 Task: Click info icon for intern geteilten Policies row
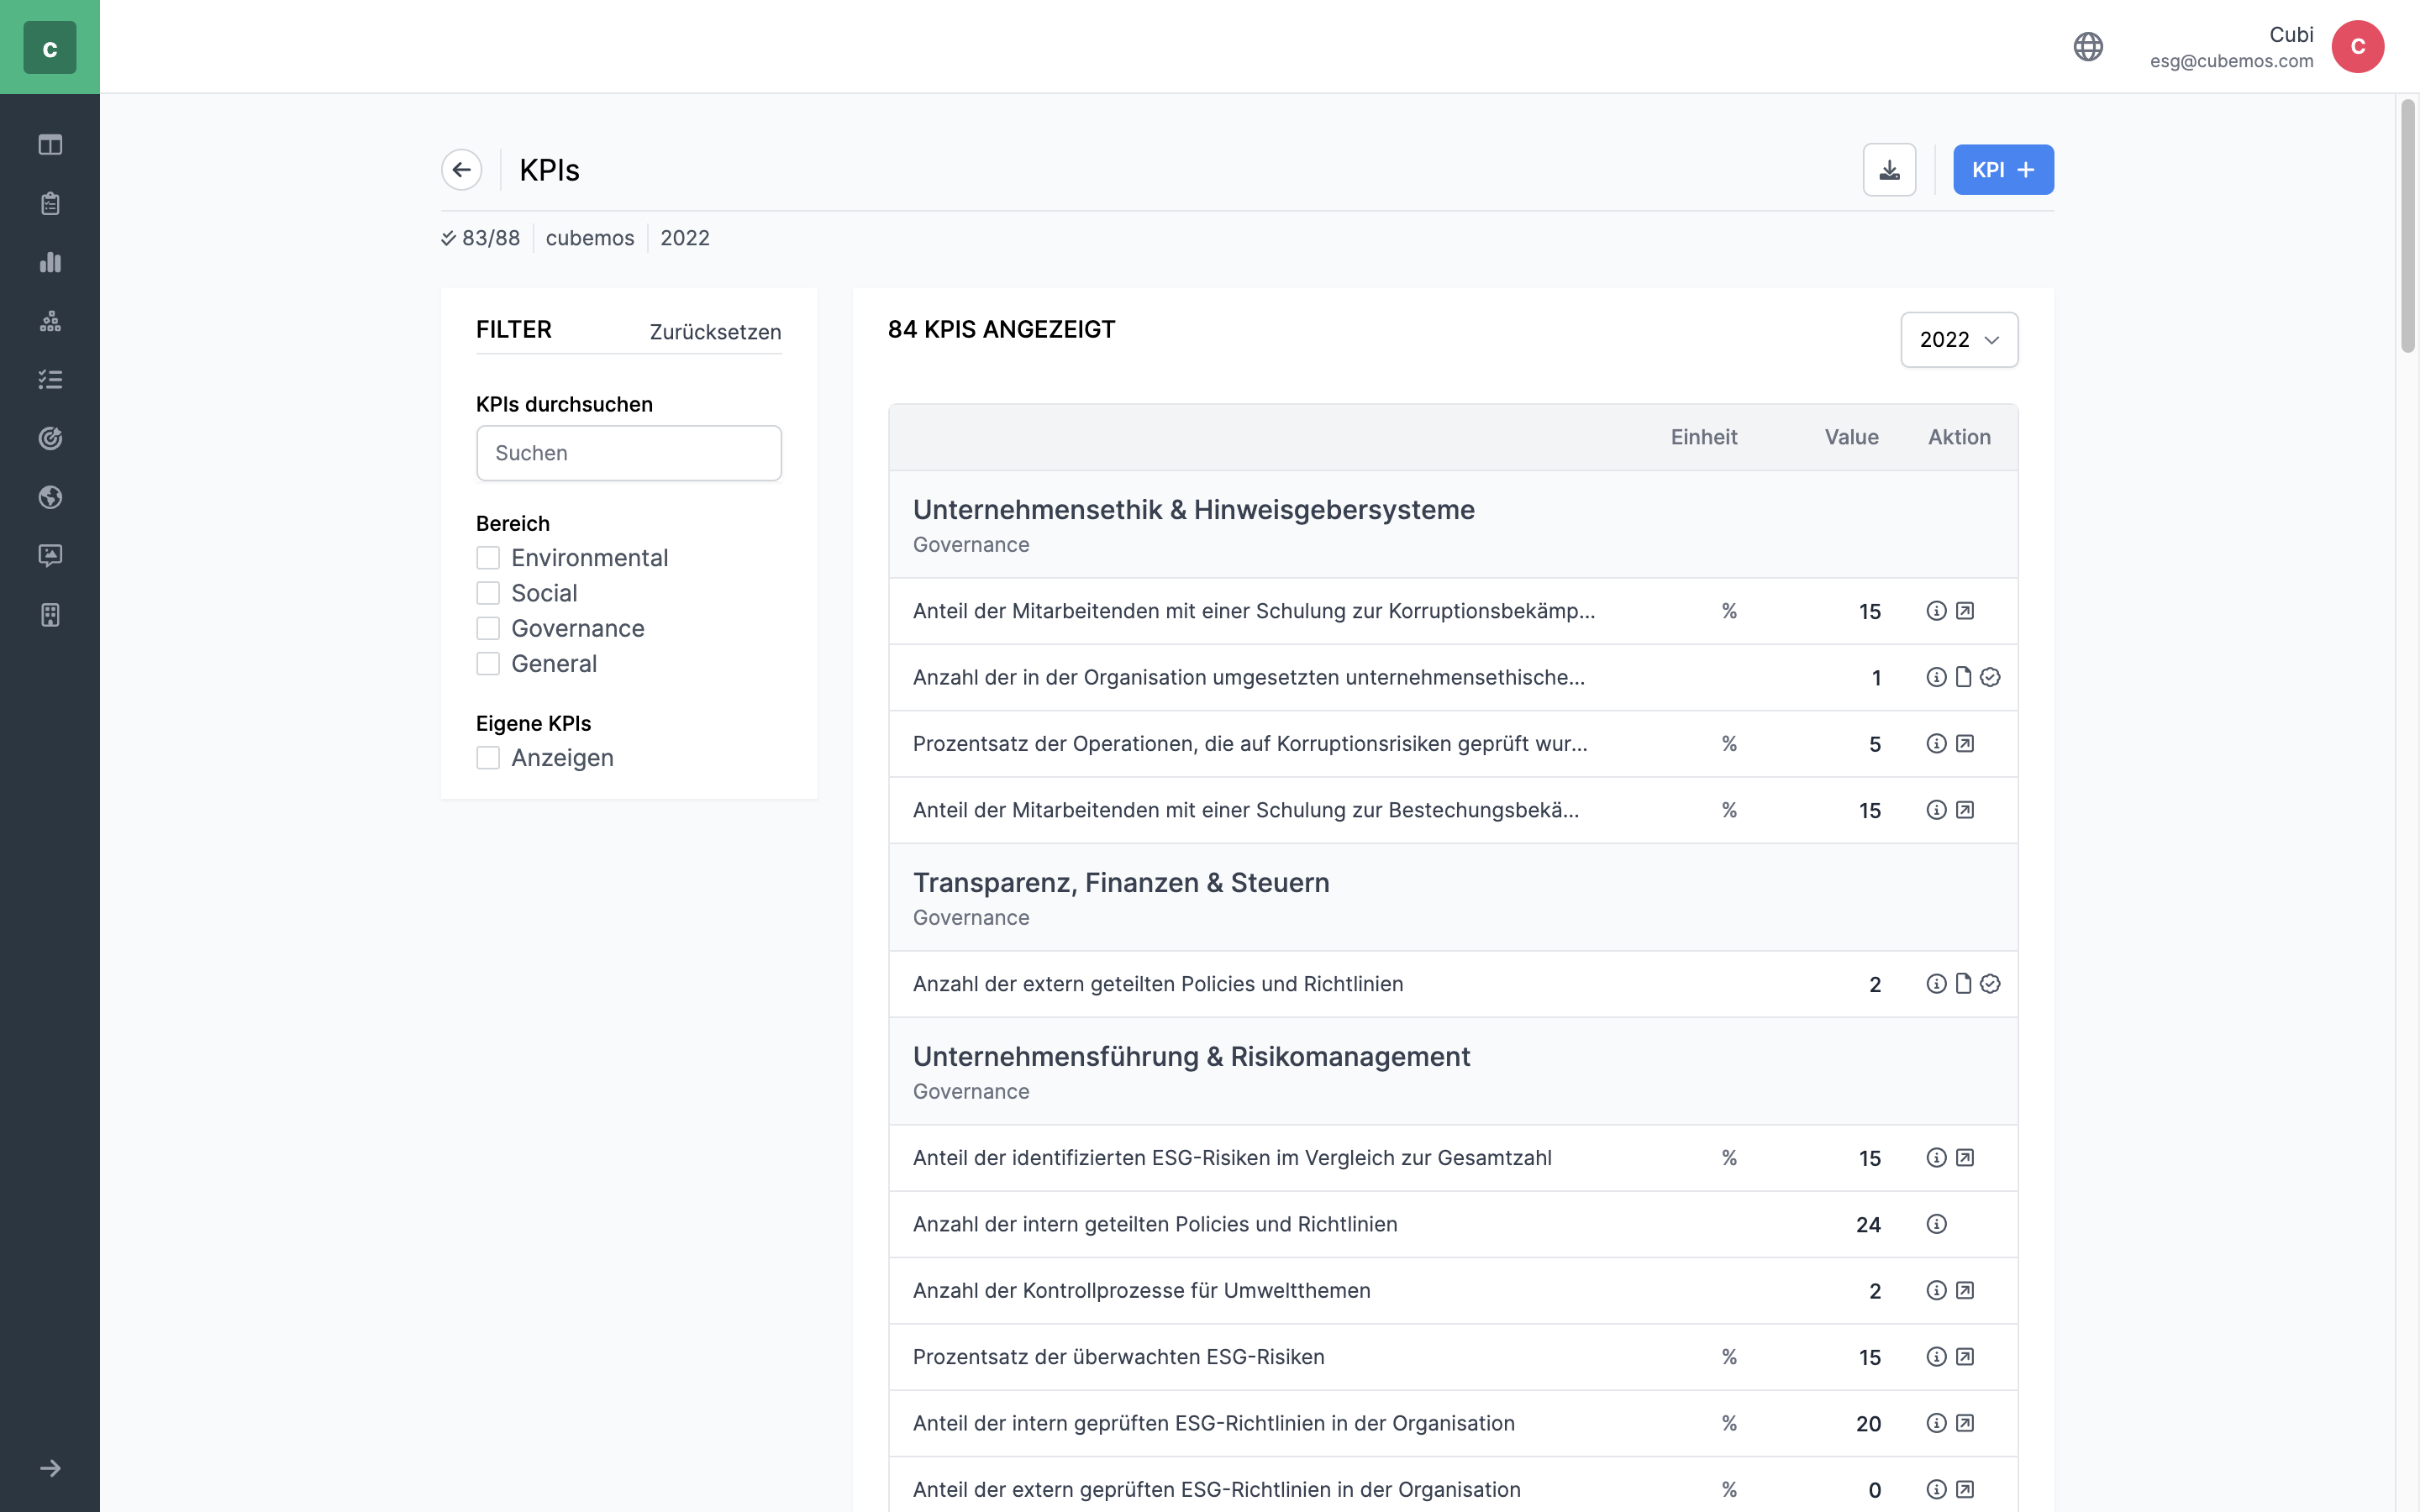(1936, 1224)
